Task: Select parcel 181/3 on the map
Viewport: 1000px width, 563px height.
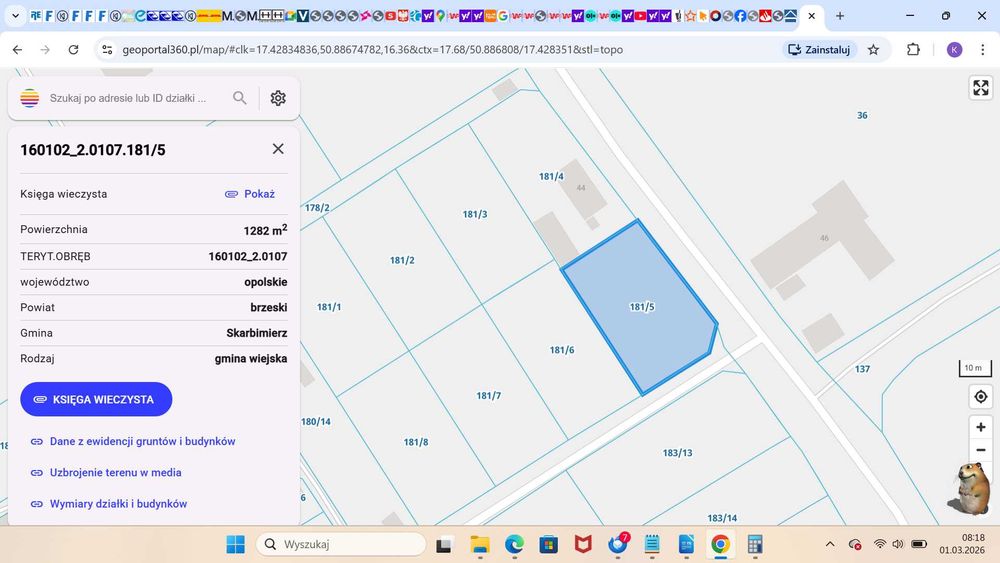Action: (x=474, y=214)
